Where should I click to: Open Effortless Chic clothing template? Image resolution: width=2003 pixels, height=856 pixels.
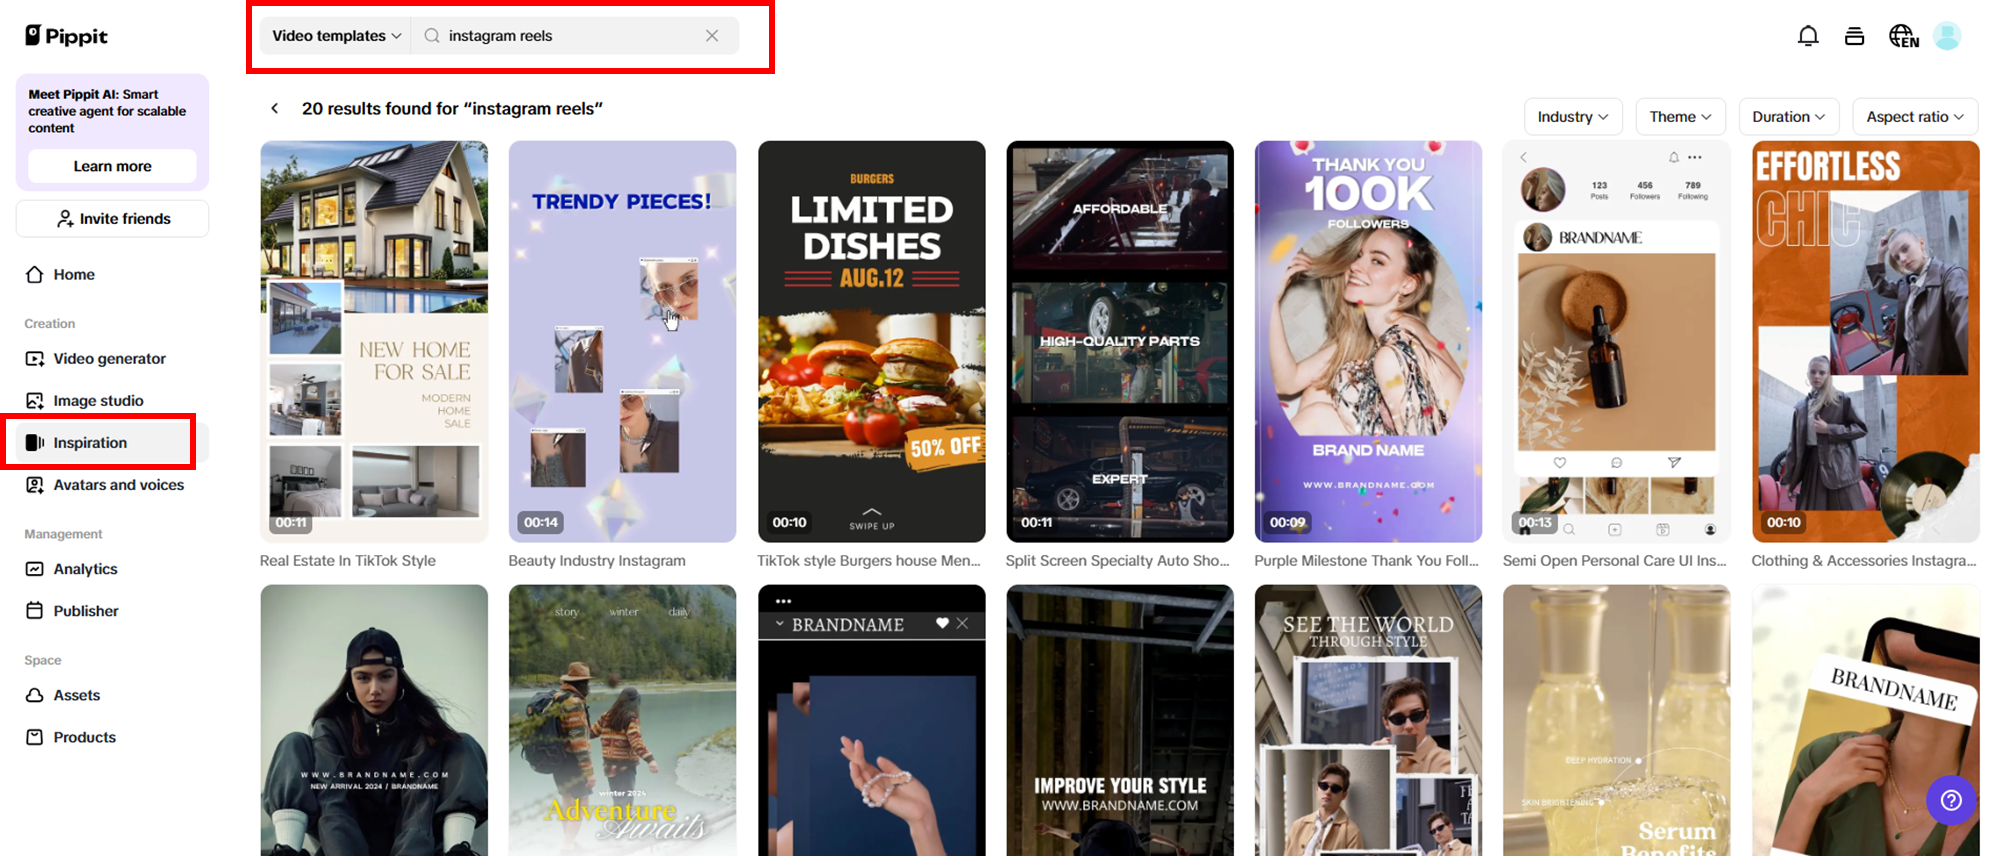(1865, 341)
